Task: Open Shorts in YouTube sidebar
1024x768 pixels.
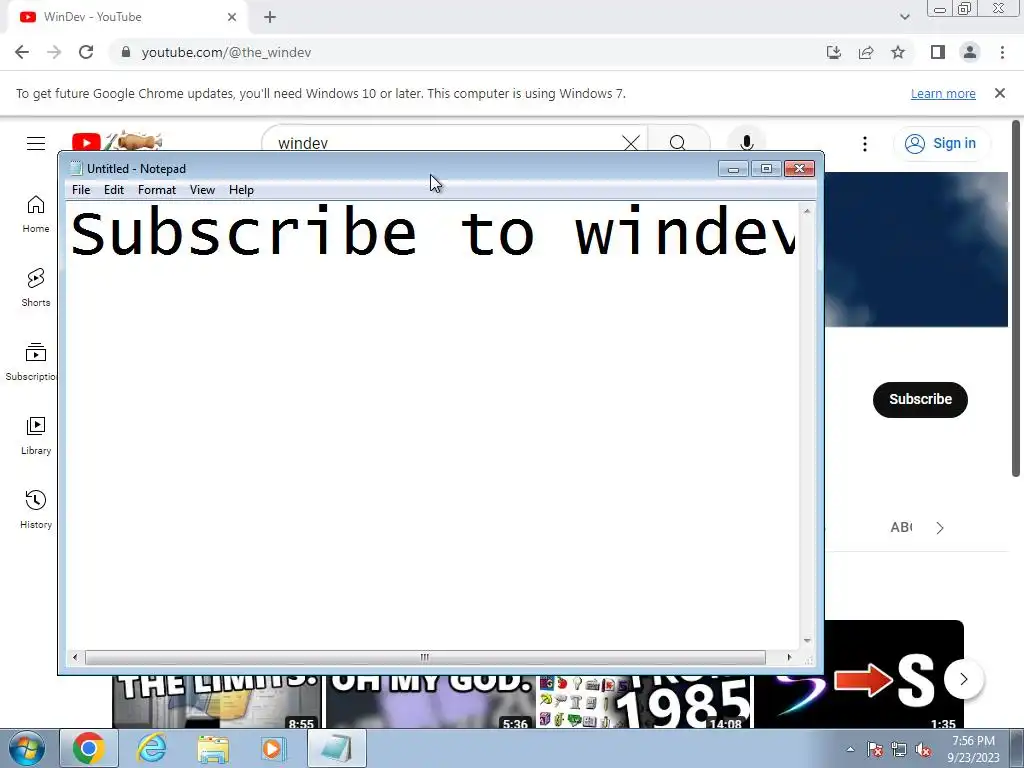Action: [36, 288]
